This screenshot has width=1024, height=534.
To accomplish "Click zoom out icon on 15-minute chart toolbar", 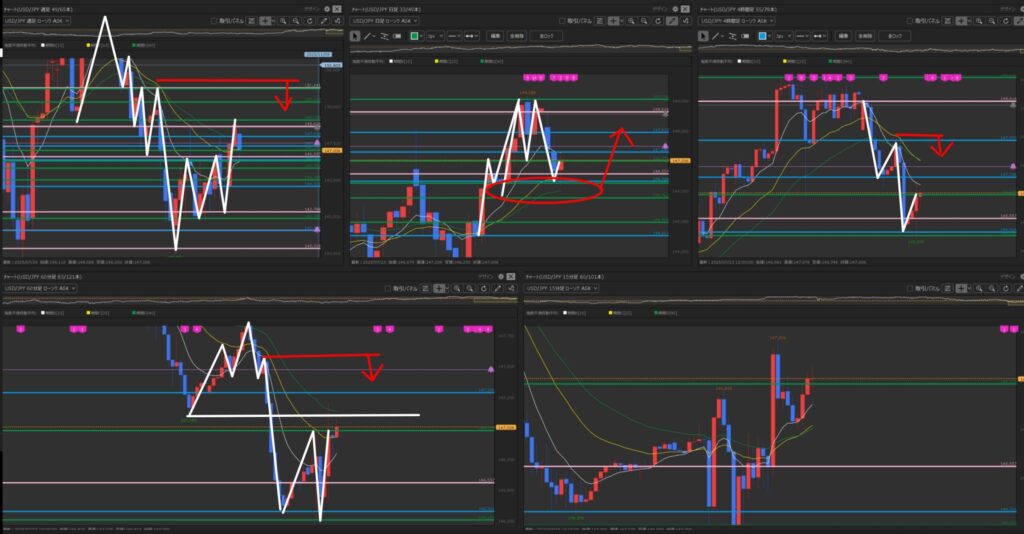I will (x=992, y=289).
